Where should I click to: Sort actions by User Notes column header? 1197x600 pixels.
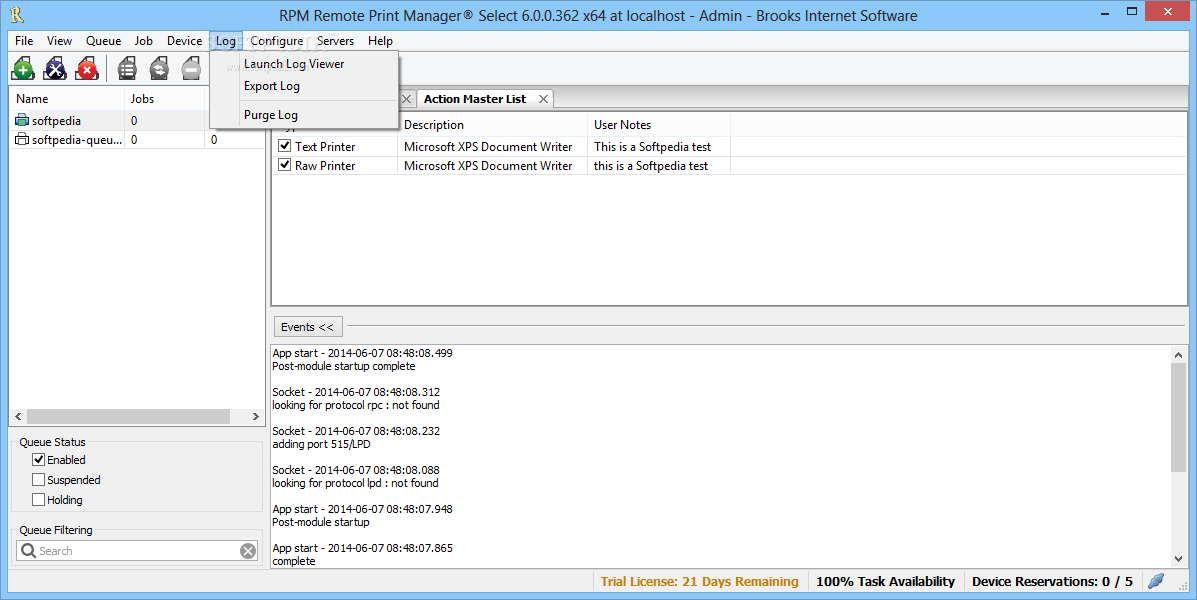click(659, 125)
